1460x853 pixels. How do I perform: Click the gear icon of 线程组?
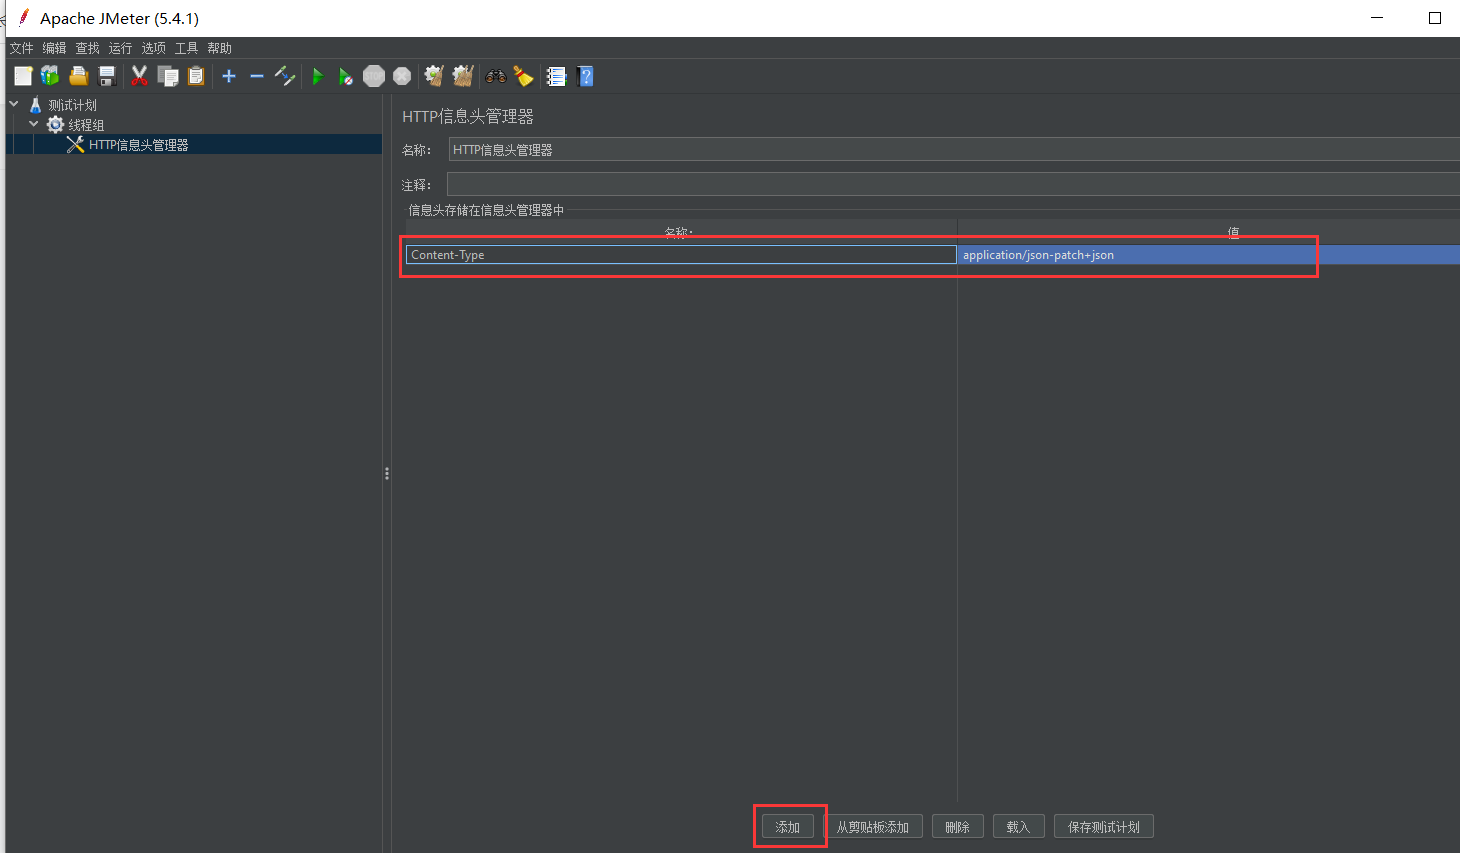click(x=55, y=125)
